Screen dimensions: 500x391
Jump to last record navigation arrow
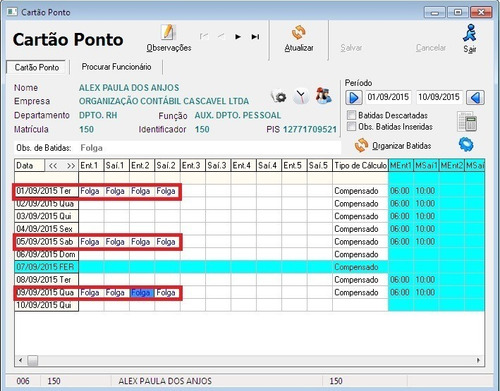255,36
